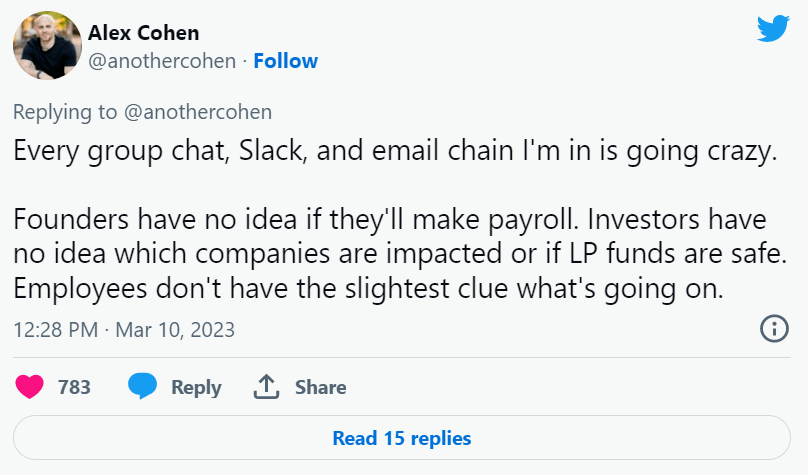Click the share upload arrow icon
Viewport: 808px width, 475px height.
[x=266, y=387]
